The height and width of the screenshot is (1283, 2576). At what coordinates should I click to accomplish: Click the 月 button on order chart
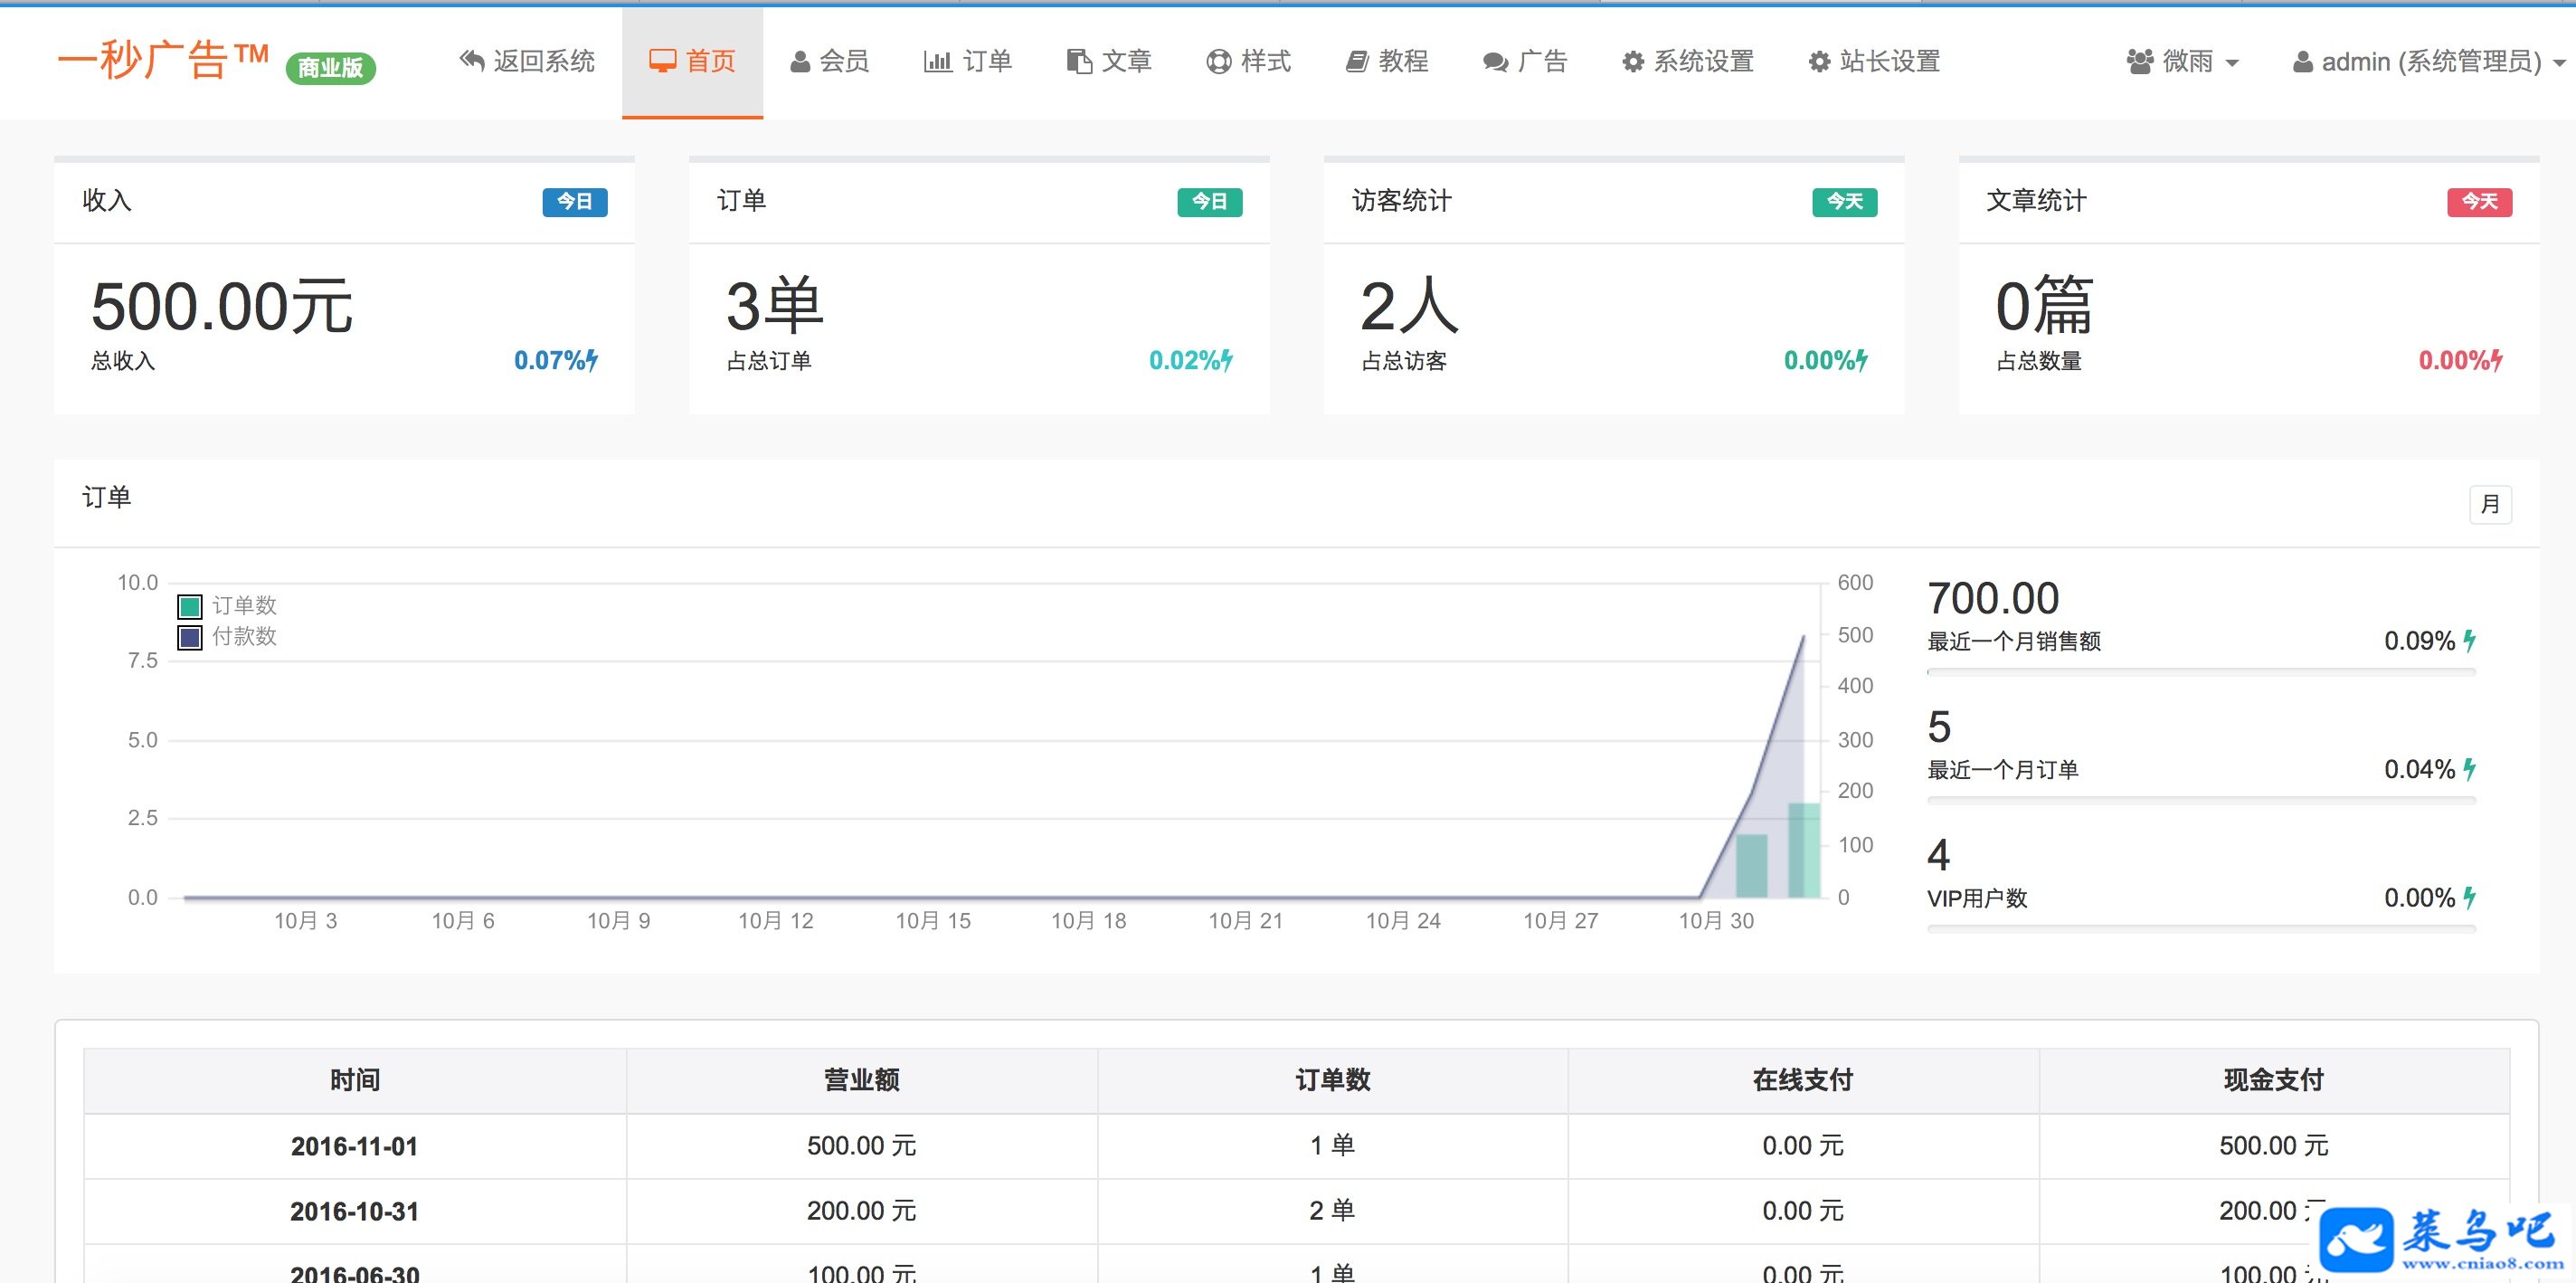(2490, 504)
